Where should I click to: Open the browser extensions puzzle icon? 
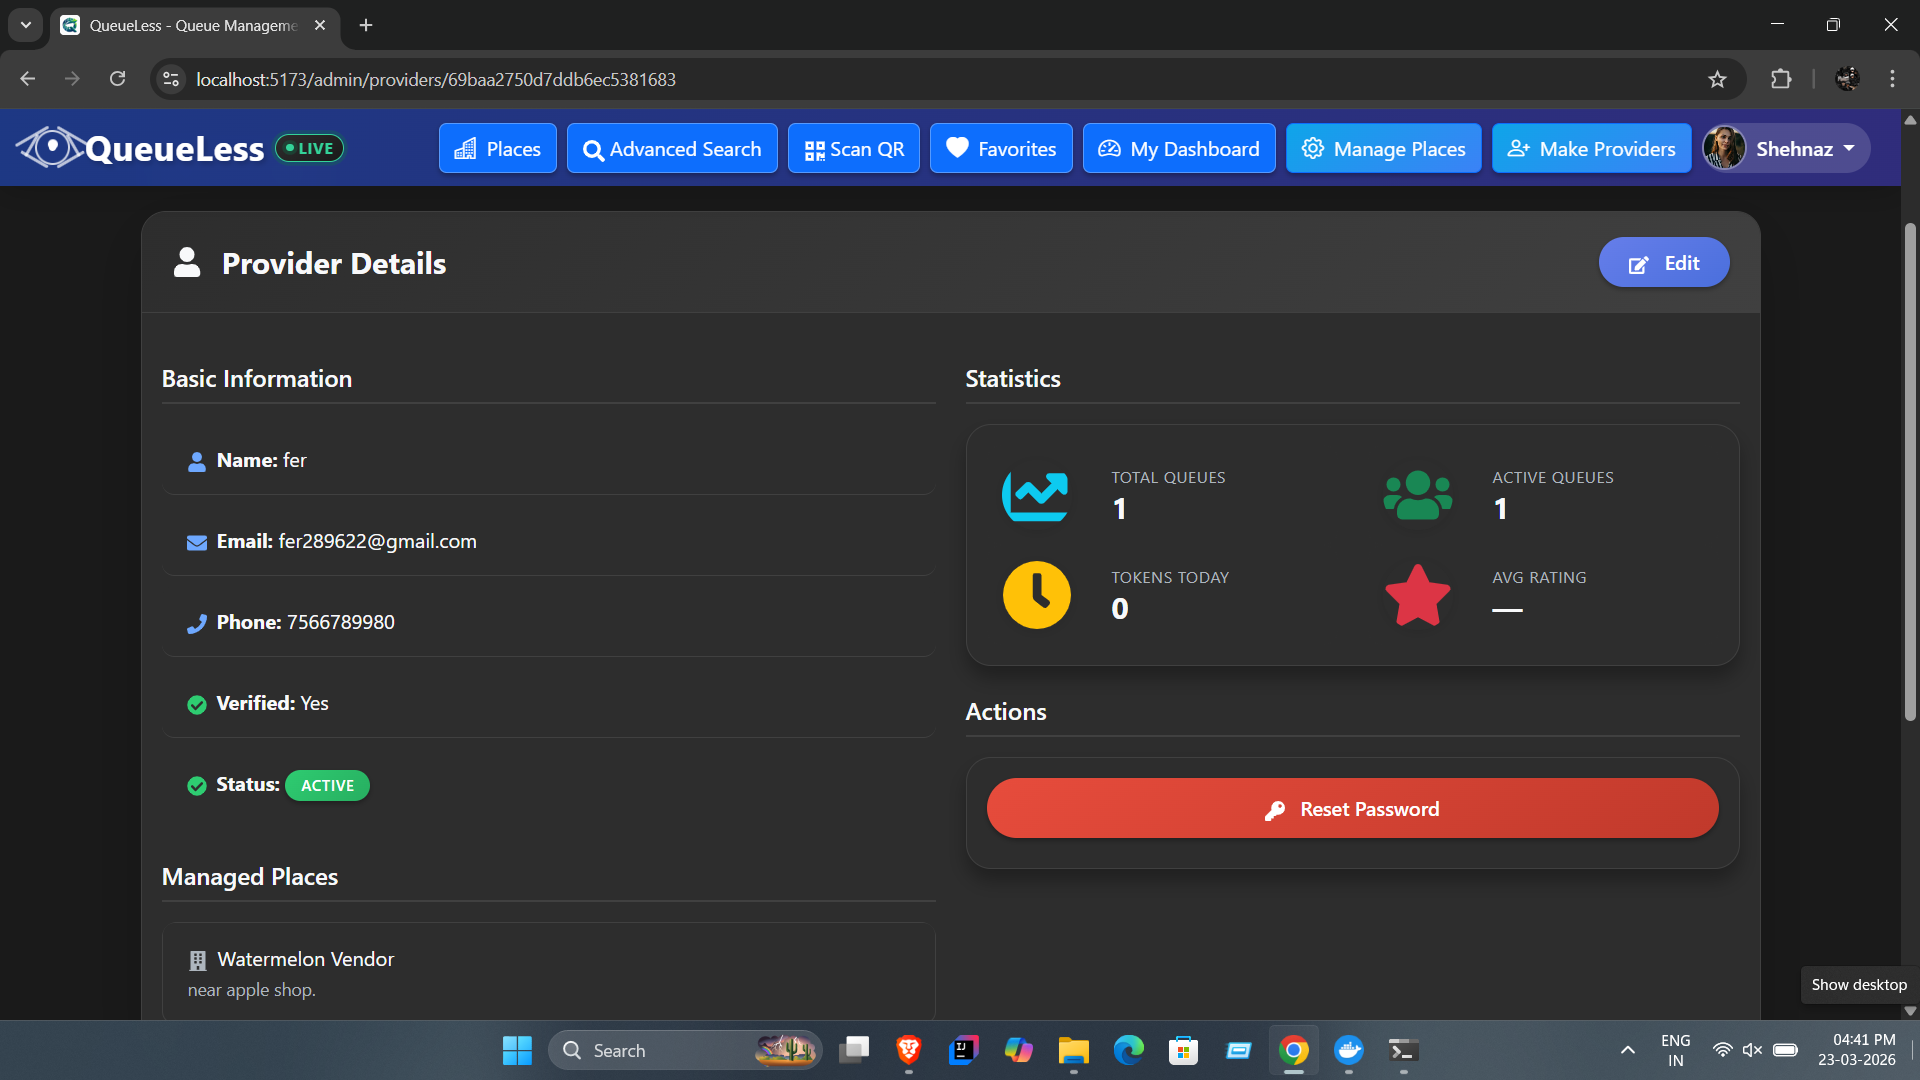pos(1780,79)
